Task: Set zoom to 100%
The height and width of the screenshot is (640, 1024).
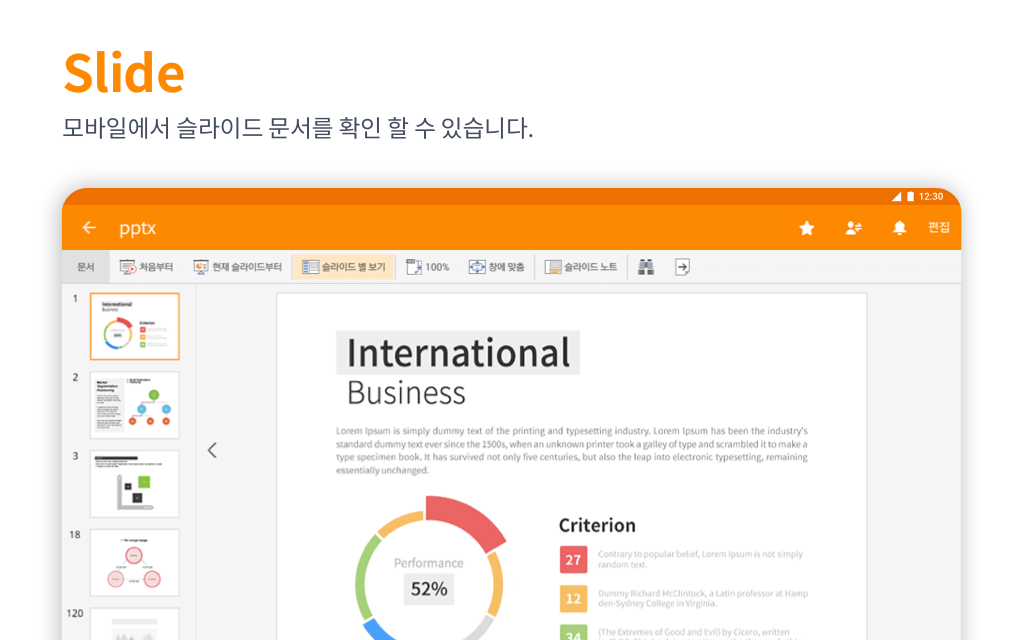Action: pos(428,267)
